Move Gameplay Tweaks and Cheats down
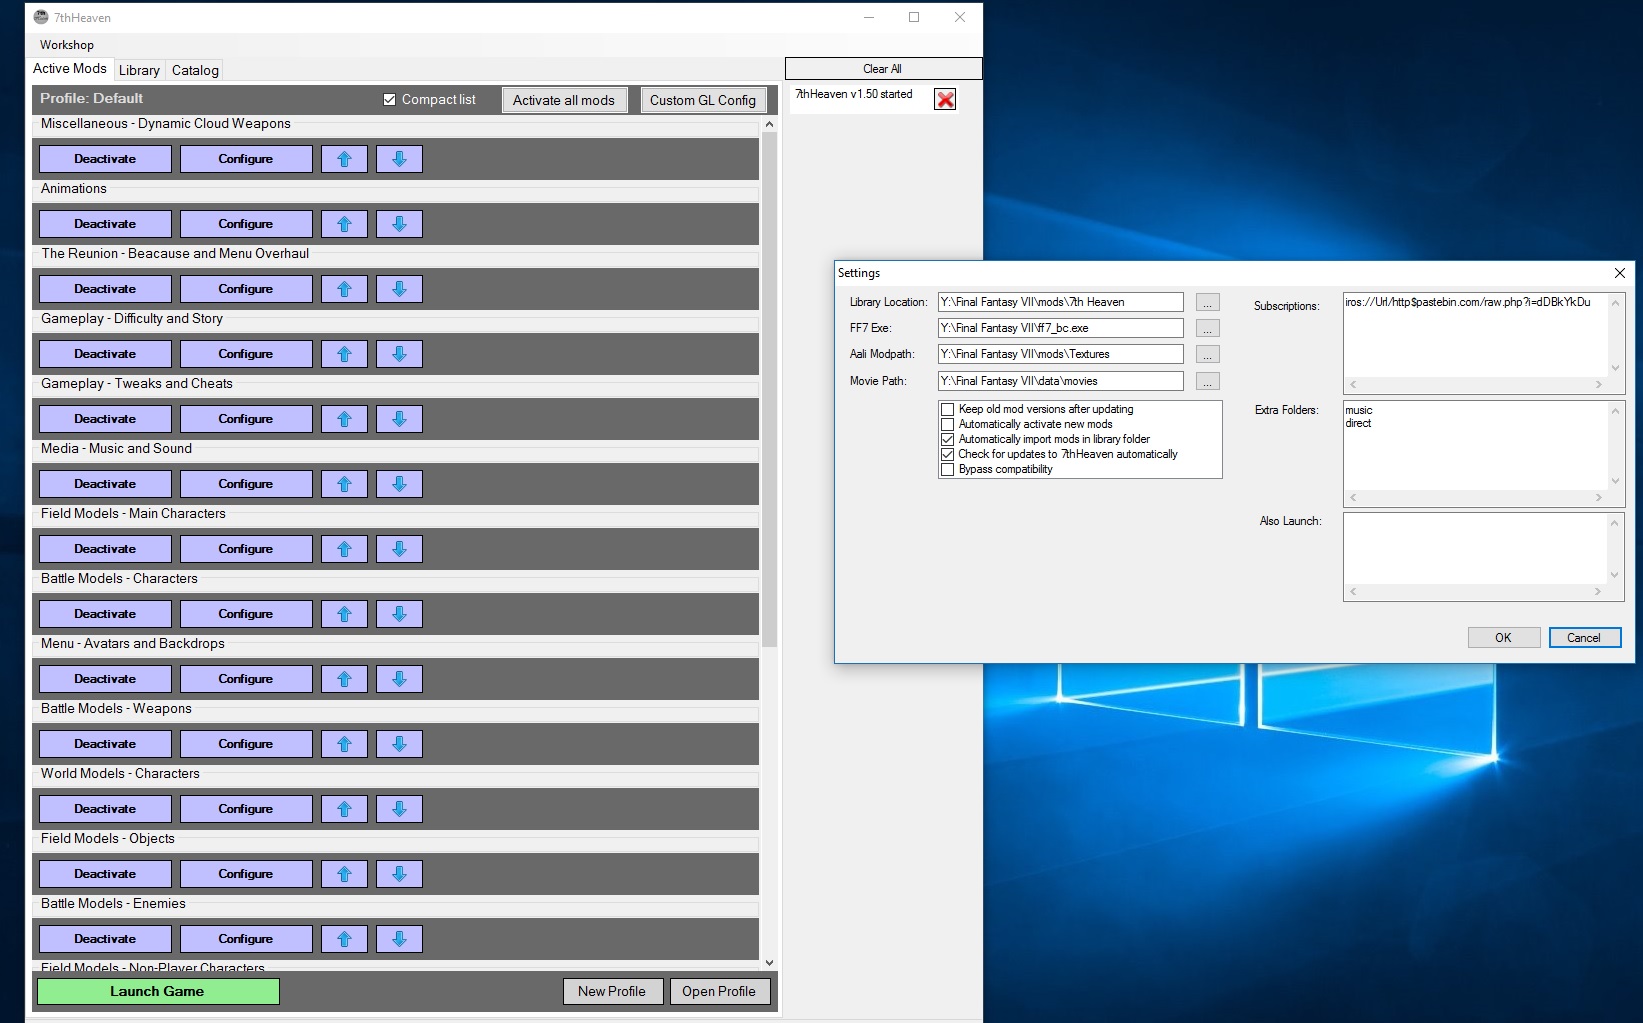The image size is (1643, 1023). [x=399, y=419]
